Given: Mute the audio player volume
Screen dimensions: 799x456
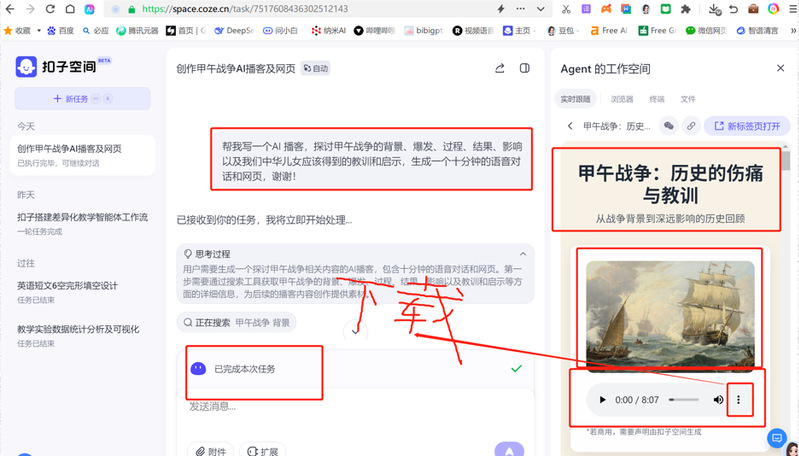Looking at the screenshot, I should point(718,400).
